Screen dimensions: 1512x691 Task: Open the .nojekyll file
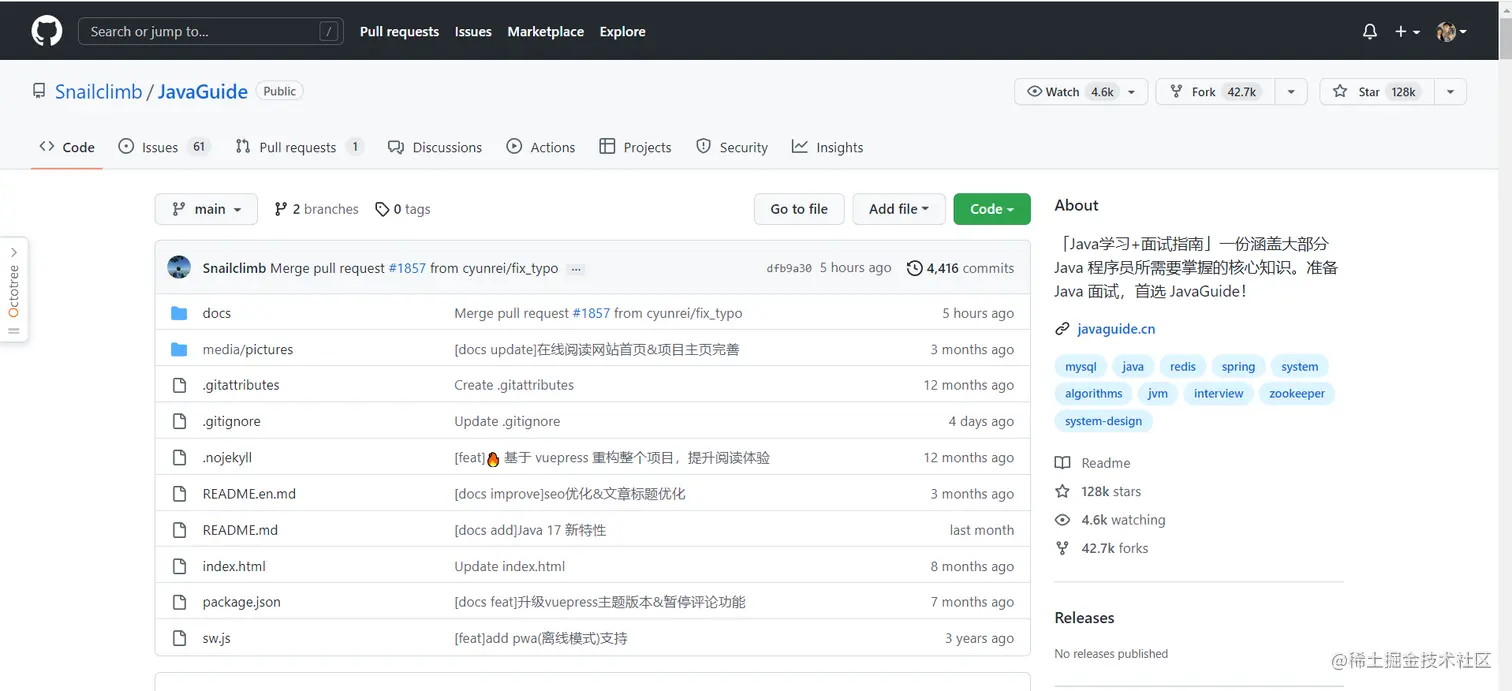pos(227,457)
